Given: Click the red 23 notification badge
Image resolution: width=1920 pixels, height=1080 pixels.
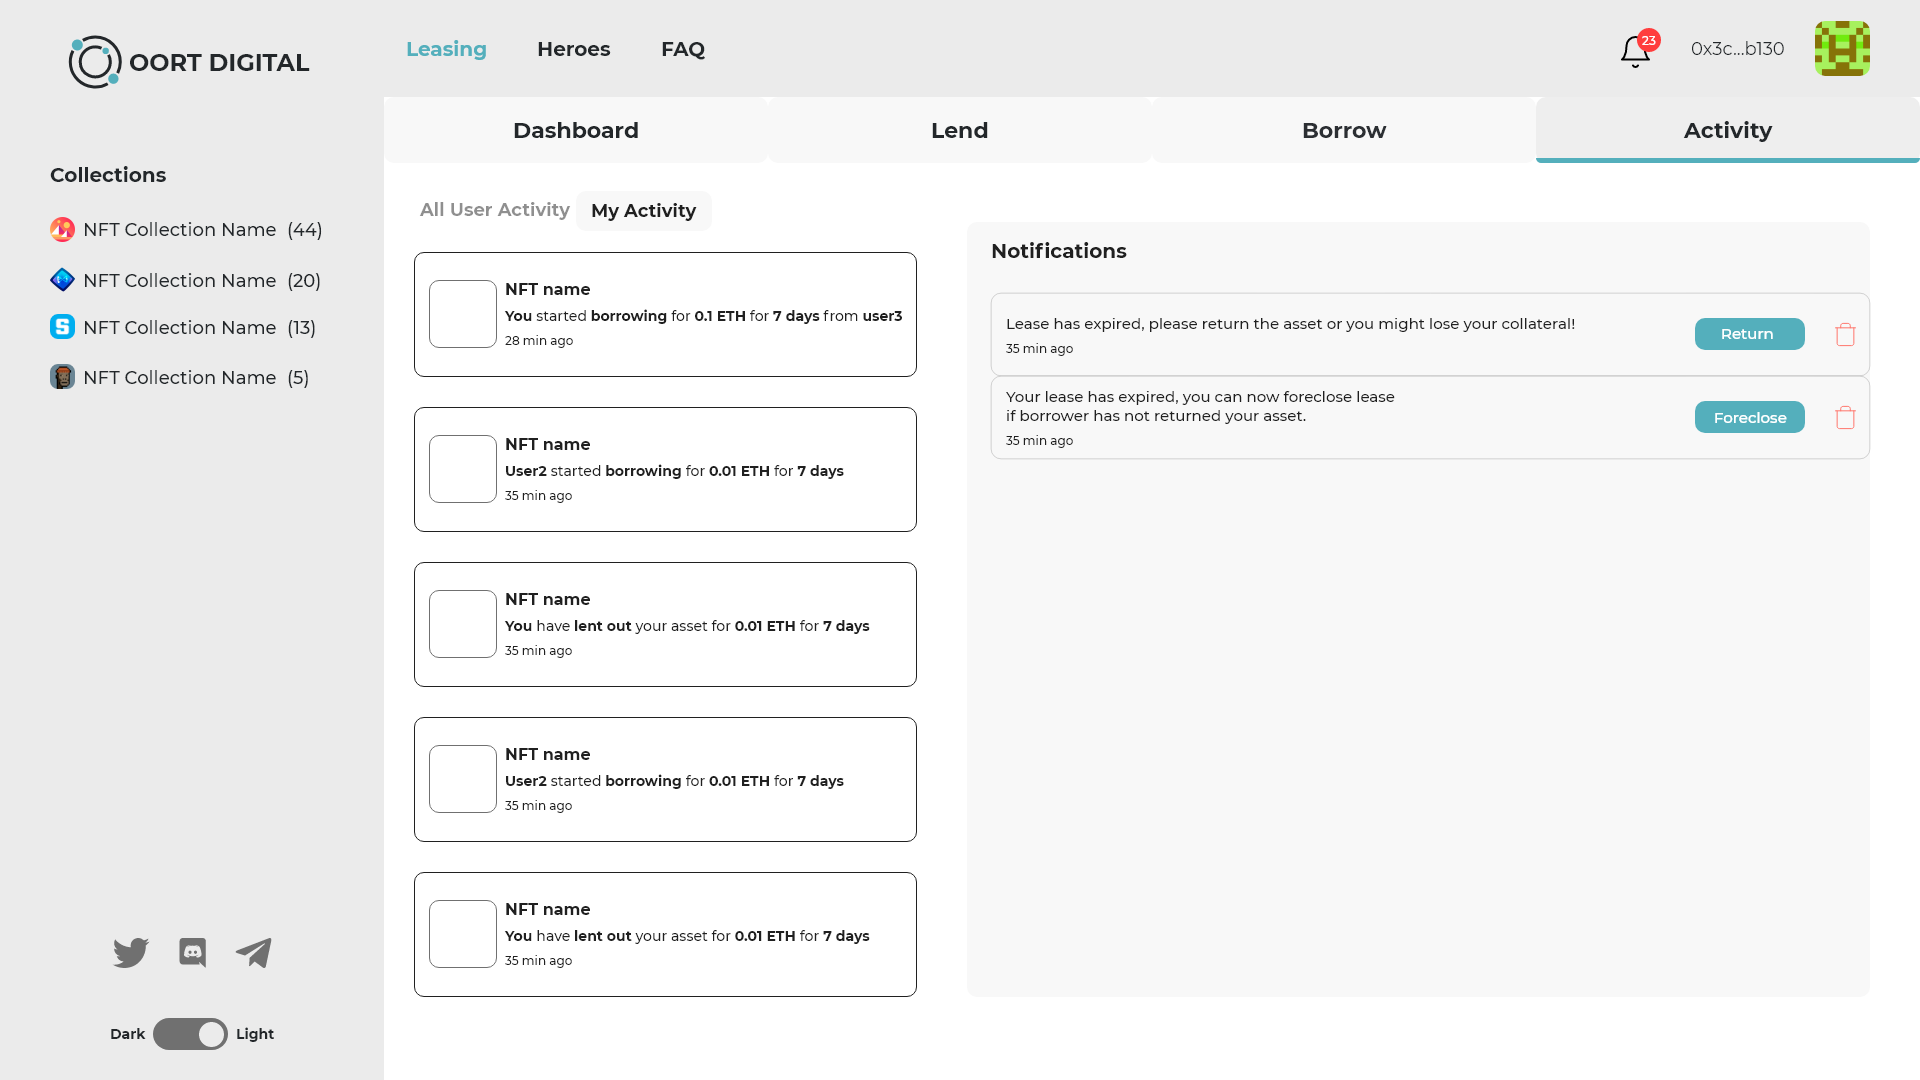Looking at the screenshot, I should (1649, 40).
